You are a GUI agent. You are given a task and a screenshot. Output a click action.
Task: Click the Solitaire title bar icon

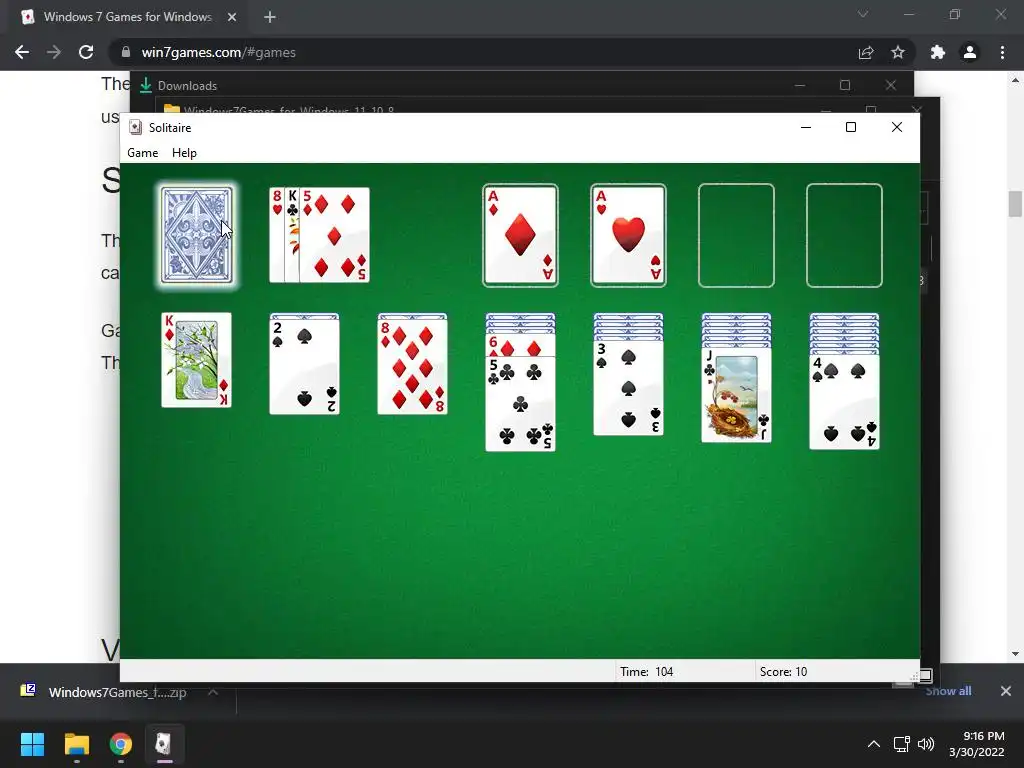135,127
